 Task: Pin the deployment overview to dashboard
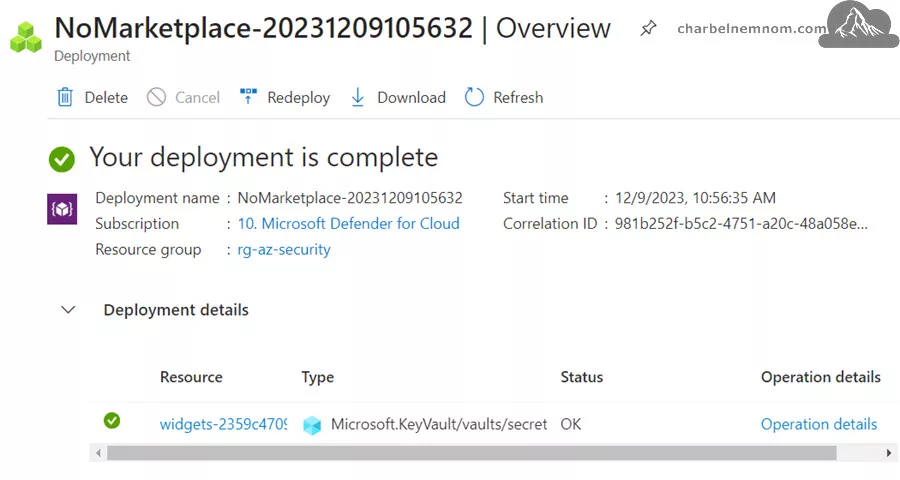648,28
